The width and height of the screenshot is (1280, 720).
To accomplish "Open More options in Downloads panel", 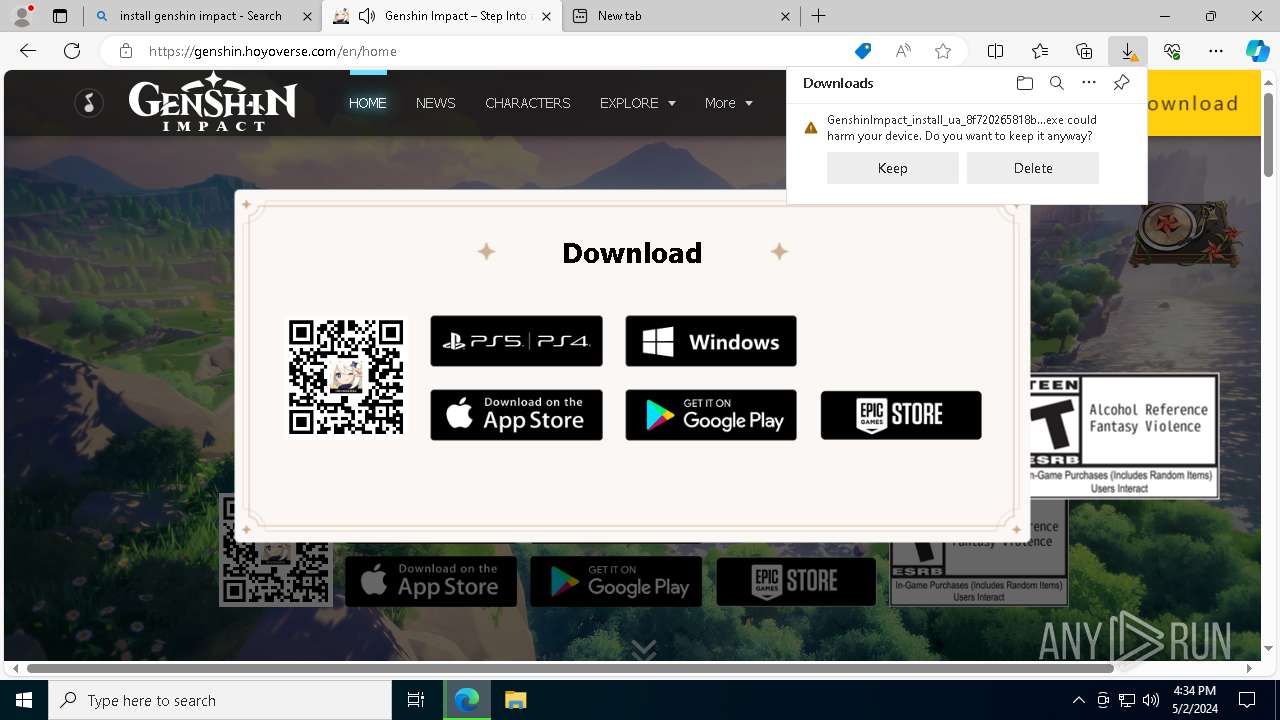I will [1089, 83].
